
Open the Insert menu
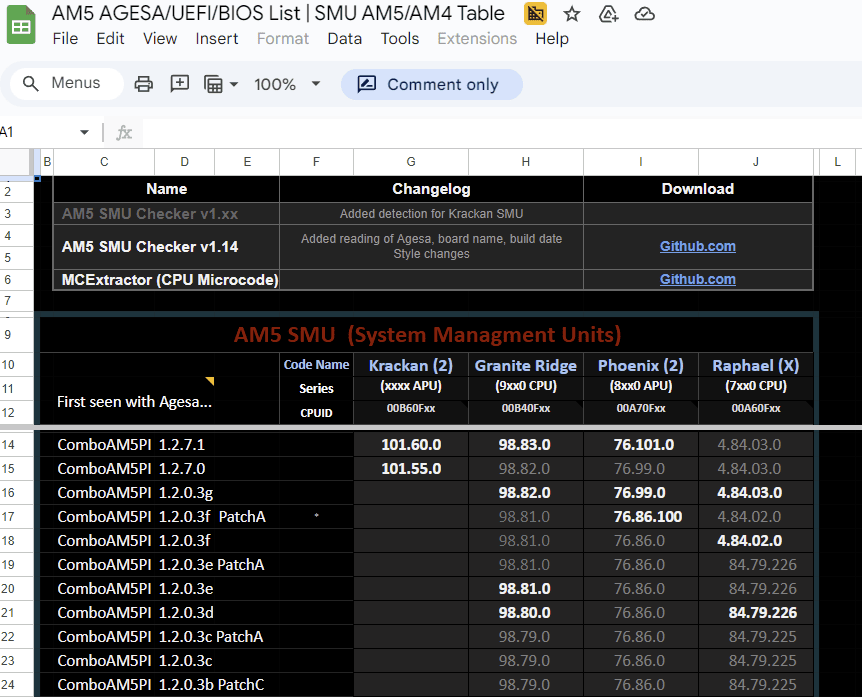click(x=217, y=38)
